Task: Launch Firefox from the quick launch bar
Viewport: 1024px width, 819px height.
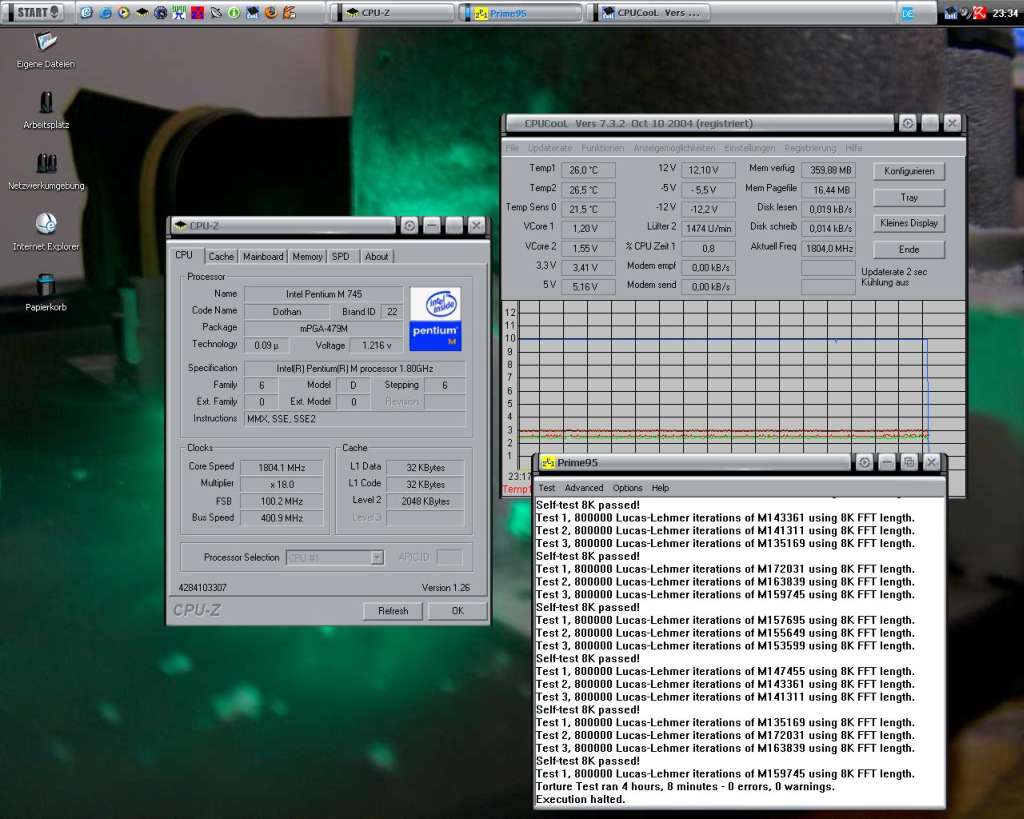Action: click(271, 12)
